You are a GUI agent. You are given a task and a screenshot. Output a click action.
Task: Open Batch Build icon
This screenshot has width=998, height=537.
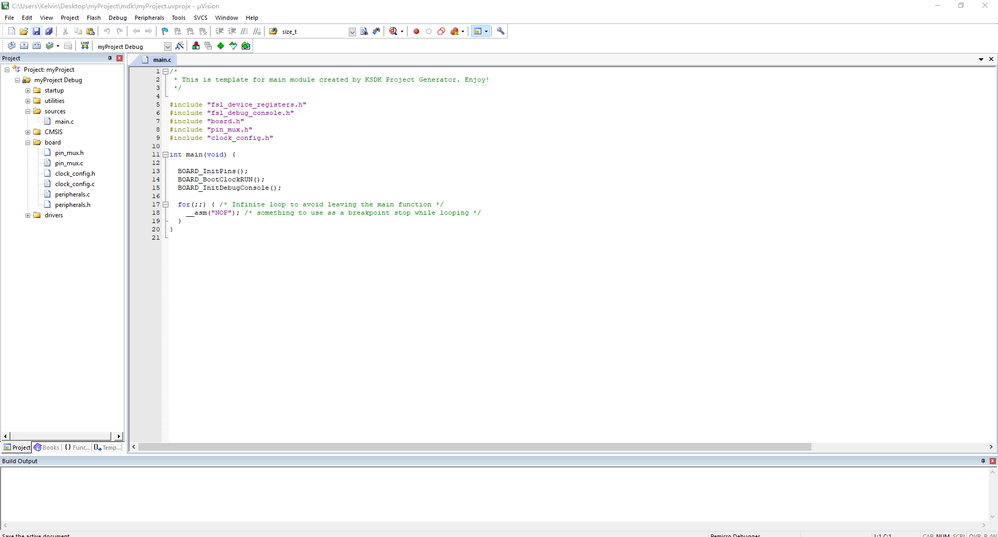48,46
